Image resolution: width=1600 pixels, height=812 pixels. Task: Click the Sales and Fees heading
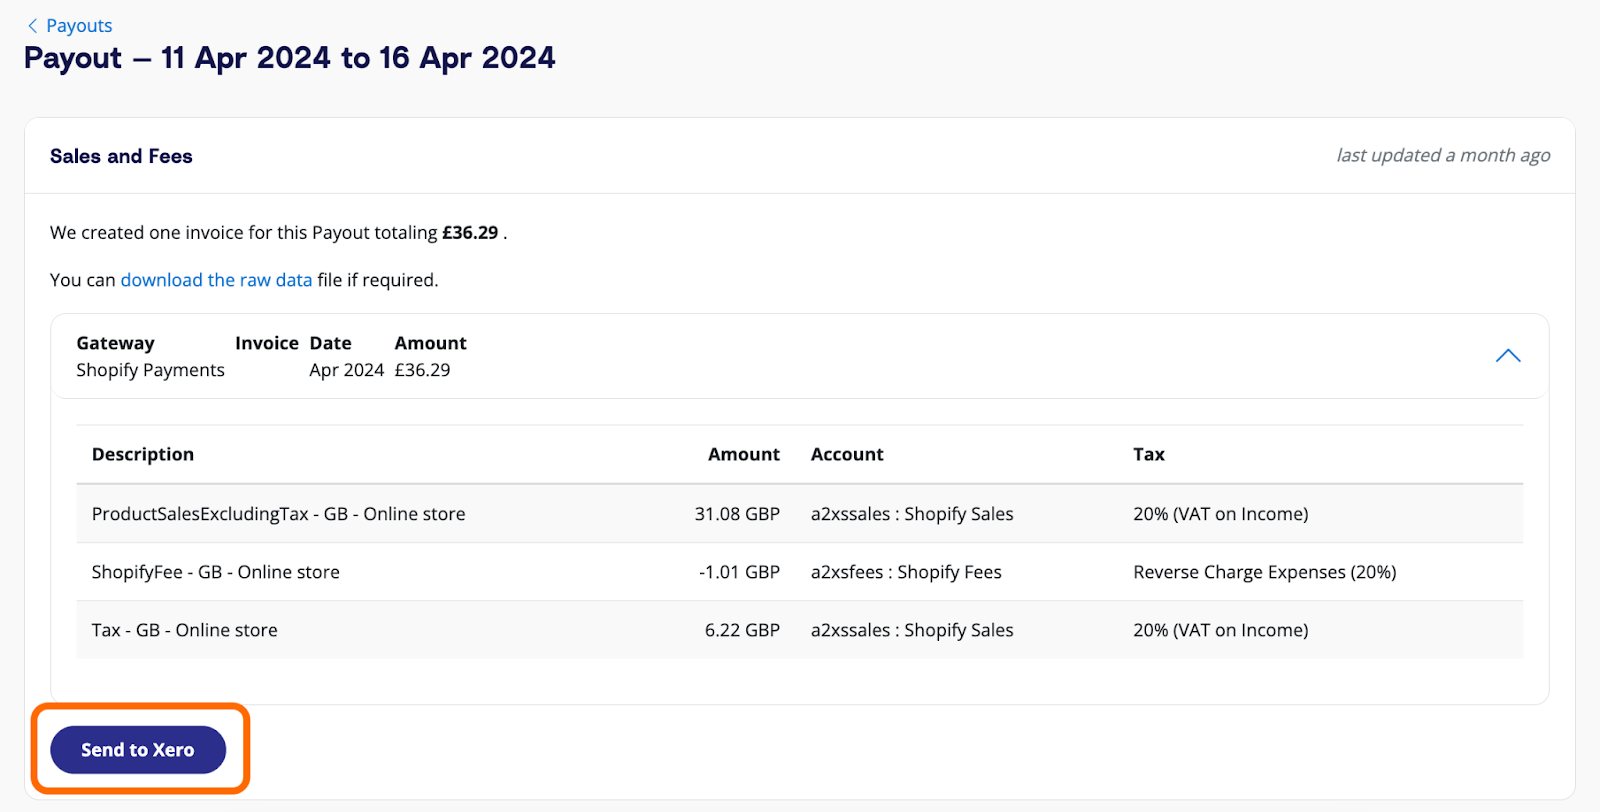(x=121, y=156)
